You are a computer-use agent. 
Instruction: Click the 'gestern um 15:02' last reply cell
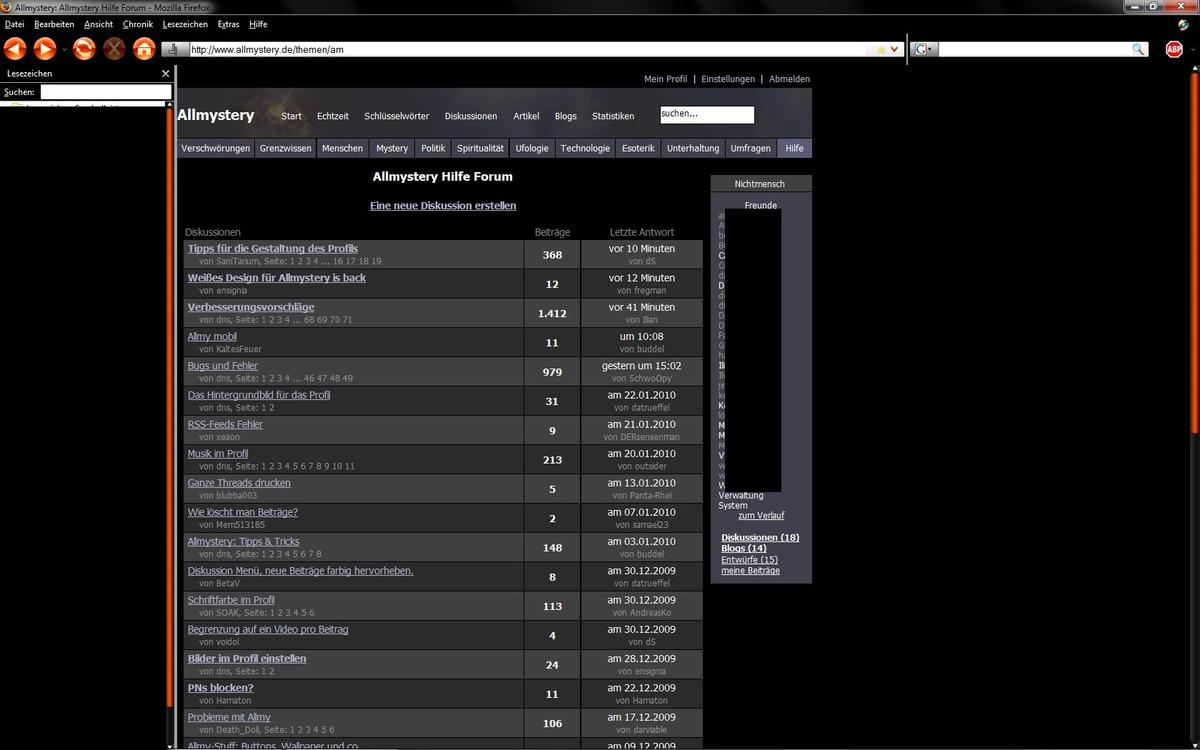tap(642, 371)
